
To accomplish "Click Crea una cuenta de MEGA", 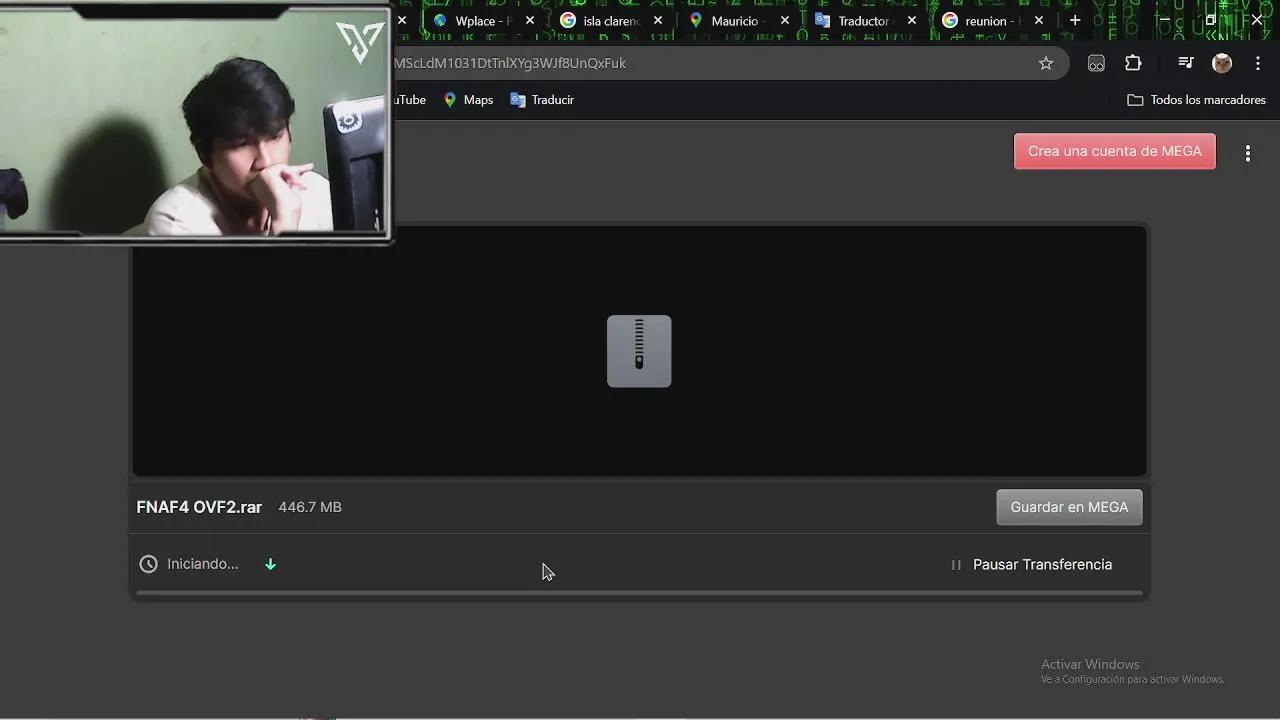I will (x=1115, y=151).
